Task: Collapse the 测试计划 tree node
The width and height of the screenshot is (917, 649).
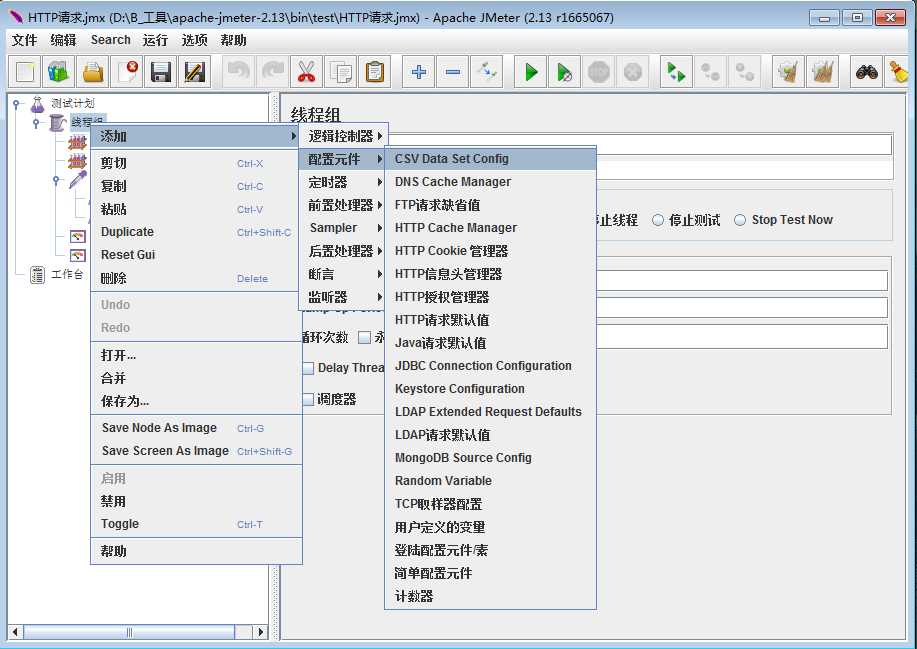Action: (17, 103)
